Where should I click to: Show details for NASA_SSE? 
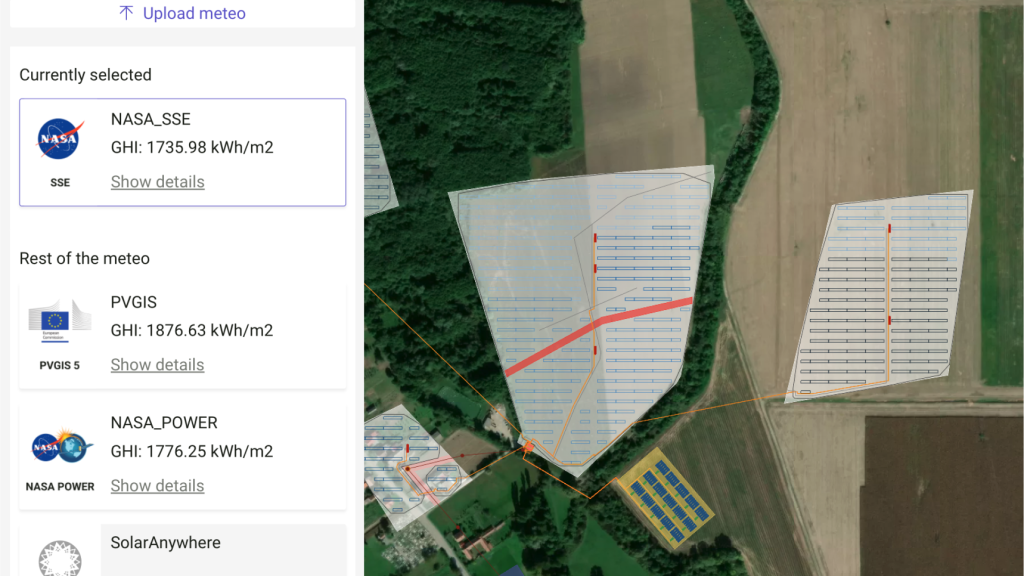(157, 182)
